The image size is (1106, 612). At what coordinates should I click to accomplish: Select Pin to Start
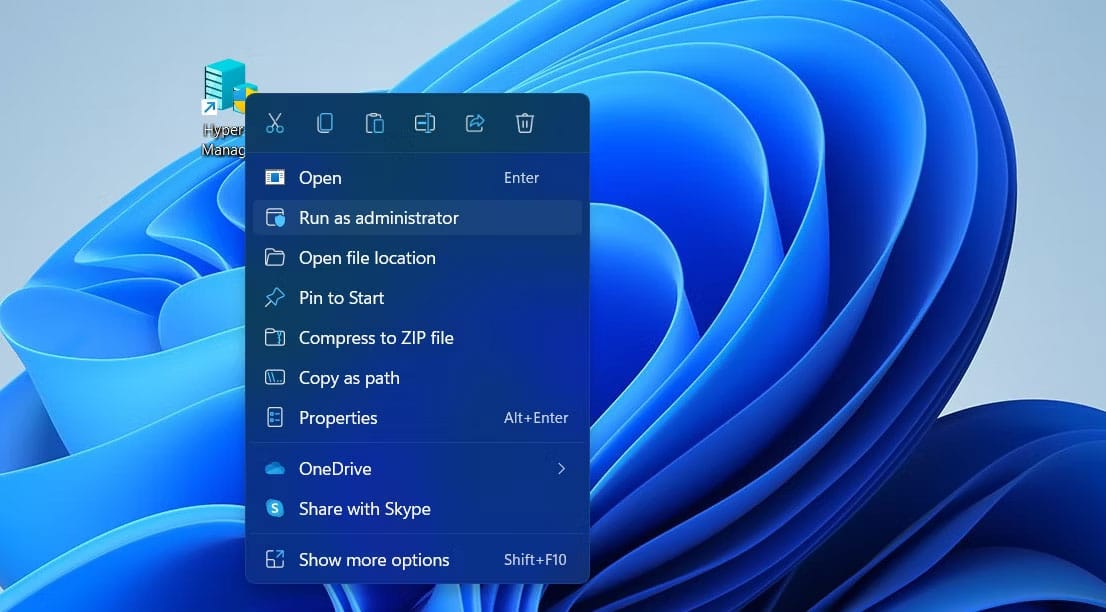click(418, 298)
